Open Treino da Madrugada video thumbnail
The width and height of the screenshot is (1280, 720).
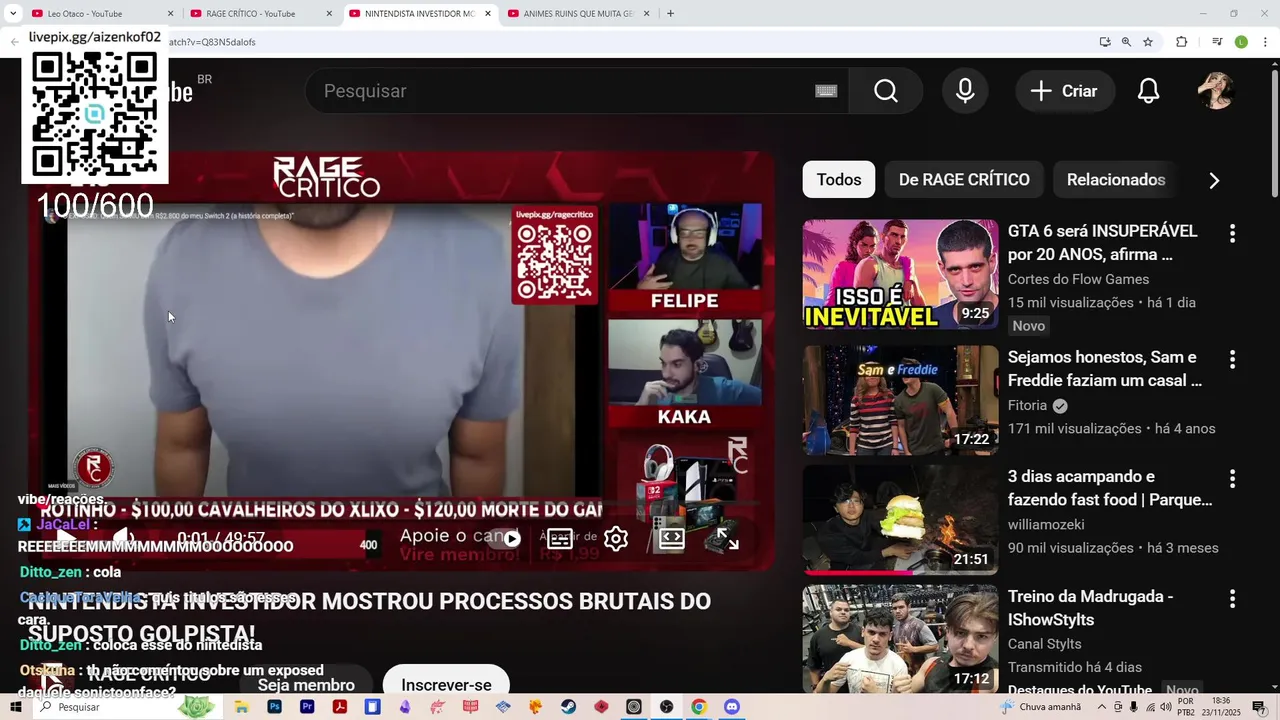coord(900,639)
